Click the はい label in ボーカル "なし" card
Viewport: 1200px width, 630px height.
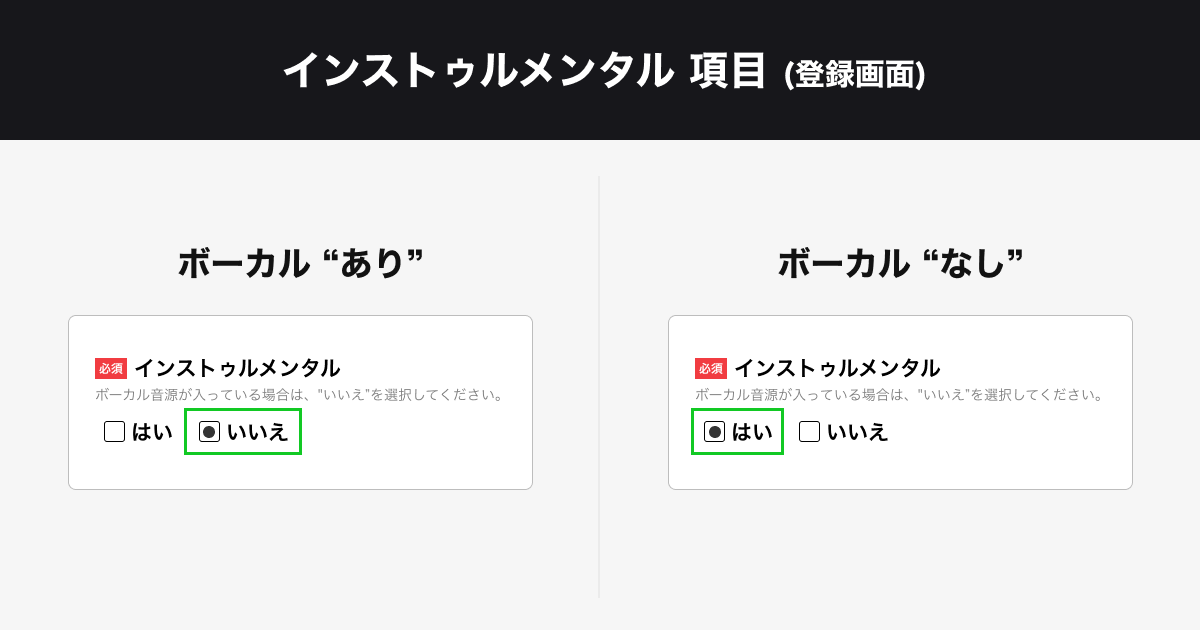click(x=752, y=432)
